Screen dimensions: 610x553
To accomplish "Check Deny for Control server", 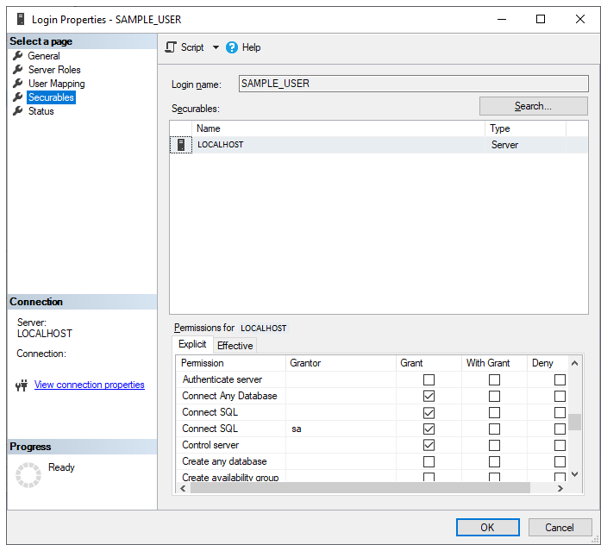I will tap(560, 445).
